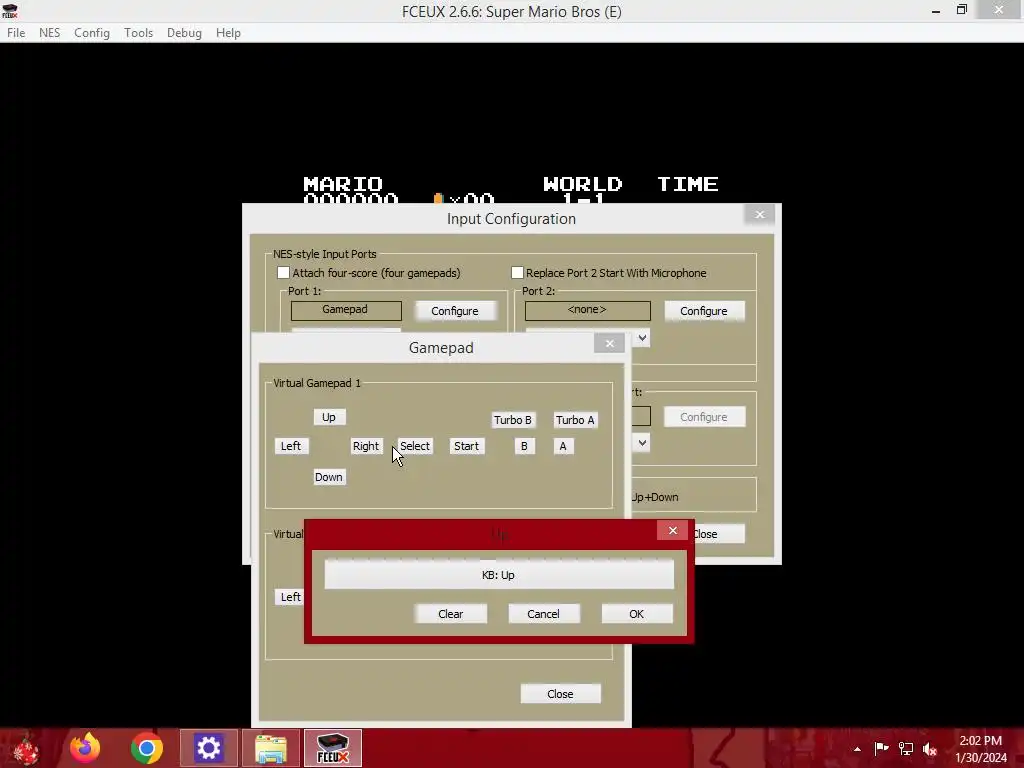Click the Down button on Virtual Gamepad 1

coord(329,477)
